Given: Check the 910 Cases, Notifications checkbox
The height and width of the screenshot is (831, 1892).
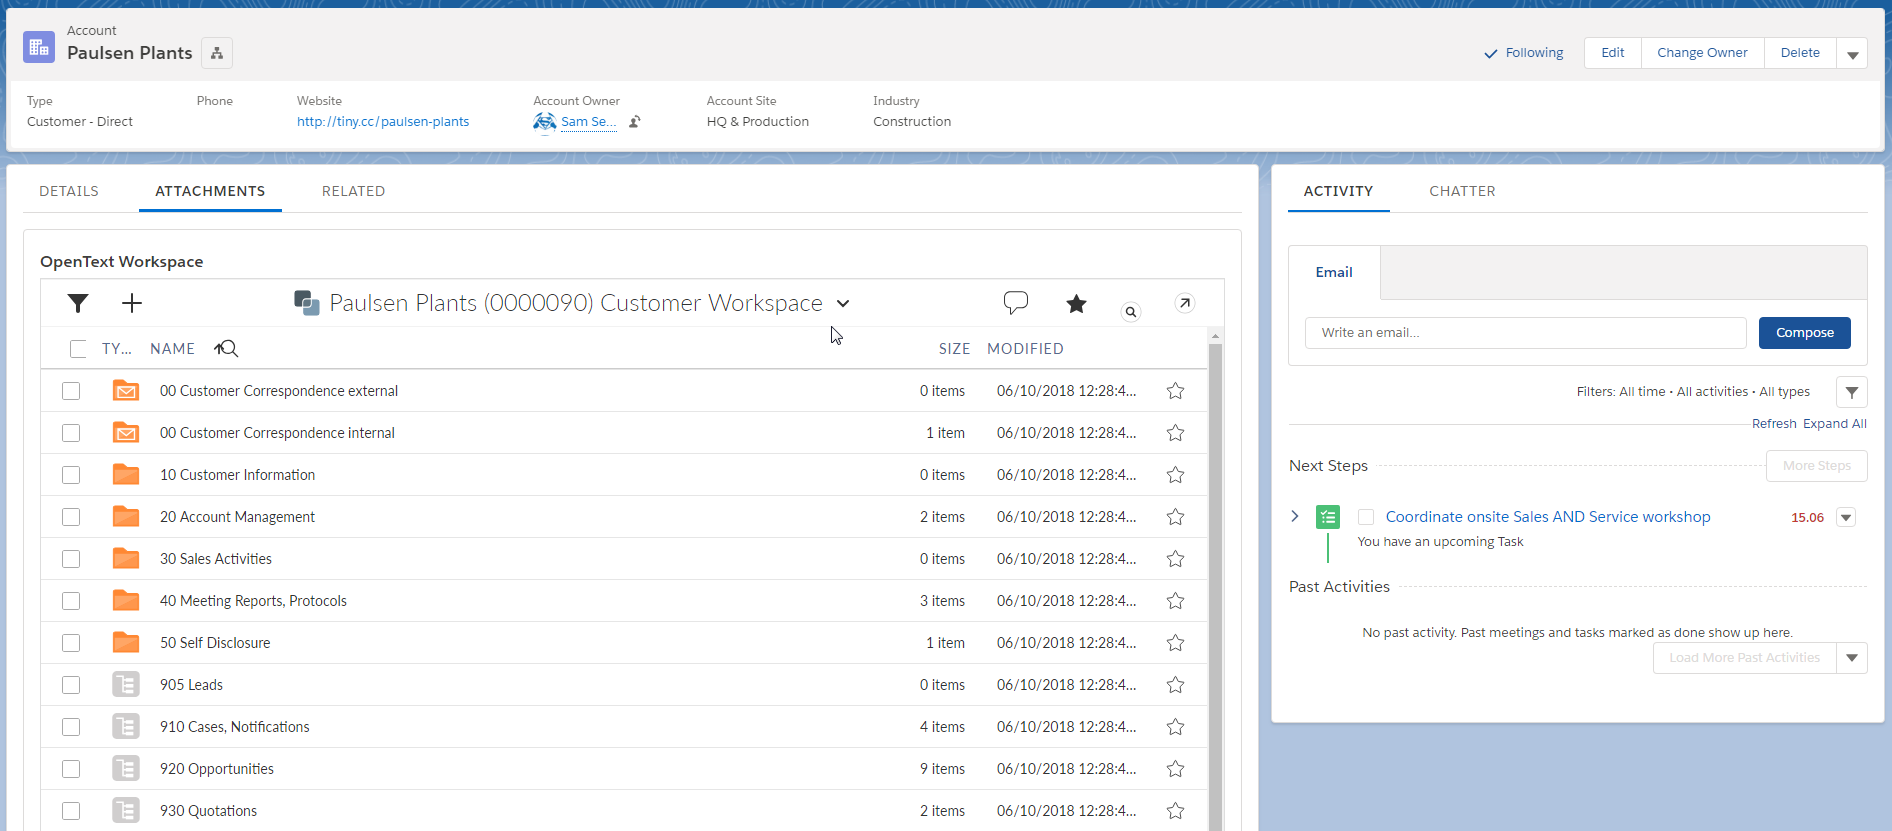Looking at the screenshot, I should click(x=71, y=727).
